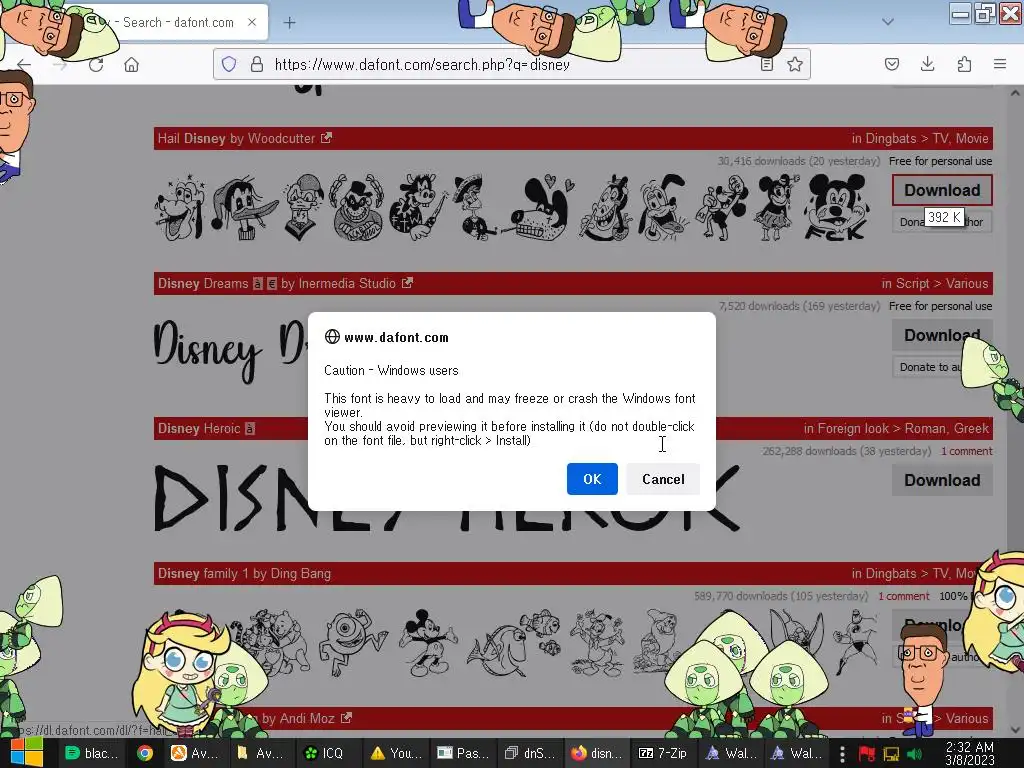
Task: Open Hail Disney font page
Action: tap(191, 138)
